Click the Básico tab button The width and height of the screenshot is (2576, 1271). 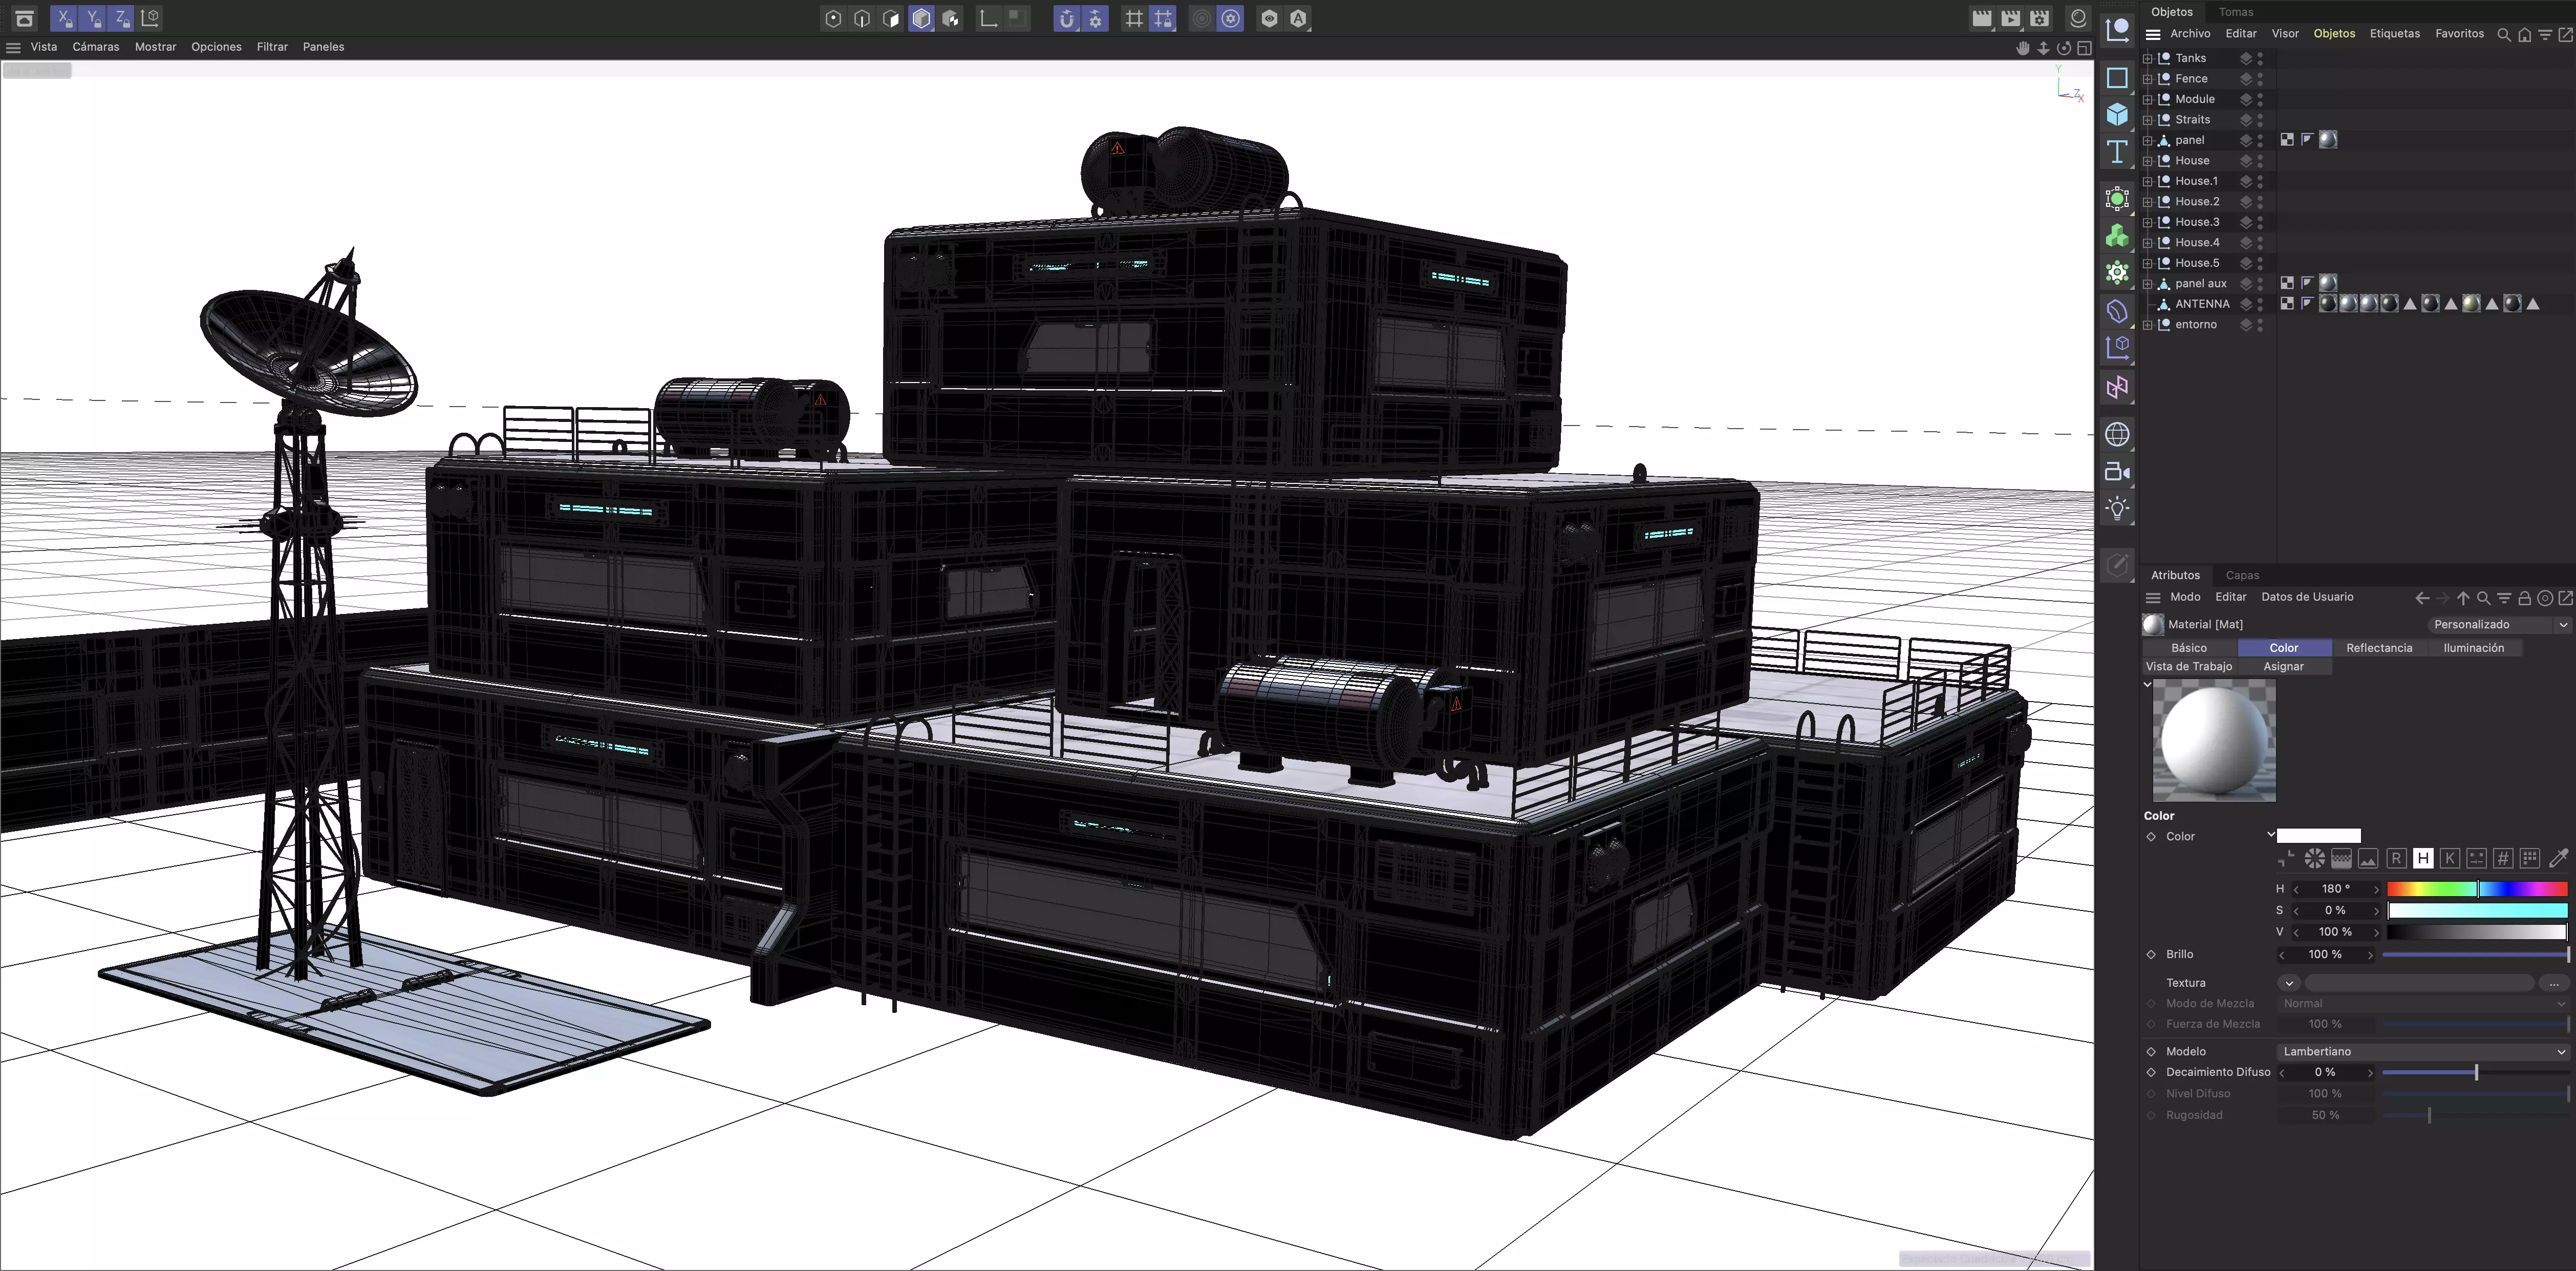[x=2189, y=648]
